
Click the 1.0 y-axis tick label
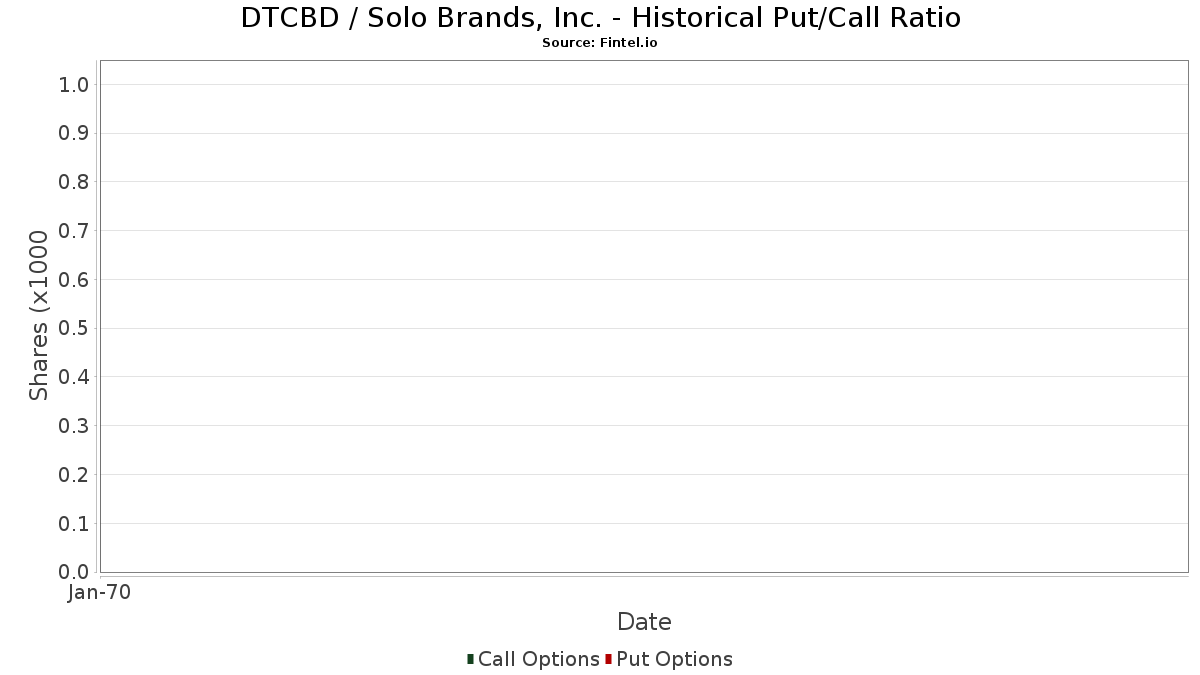coord(75,84)
